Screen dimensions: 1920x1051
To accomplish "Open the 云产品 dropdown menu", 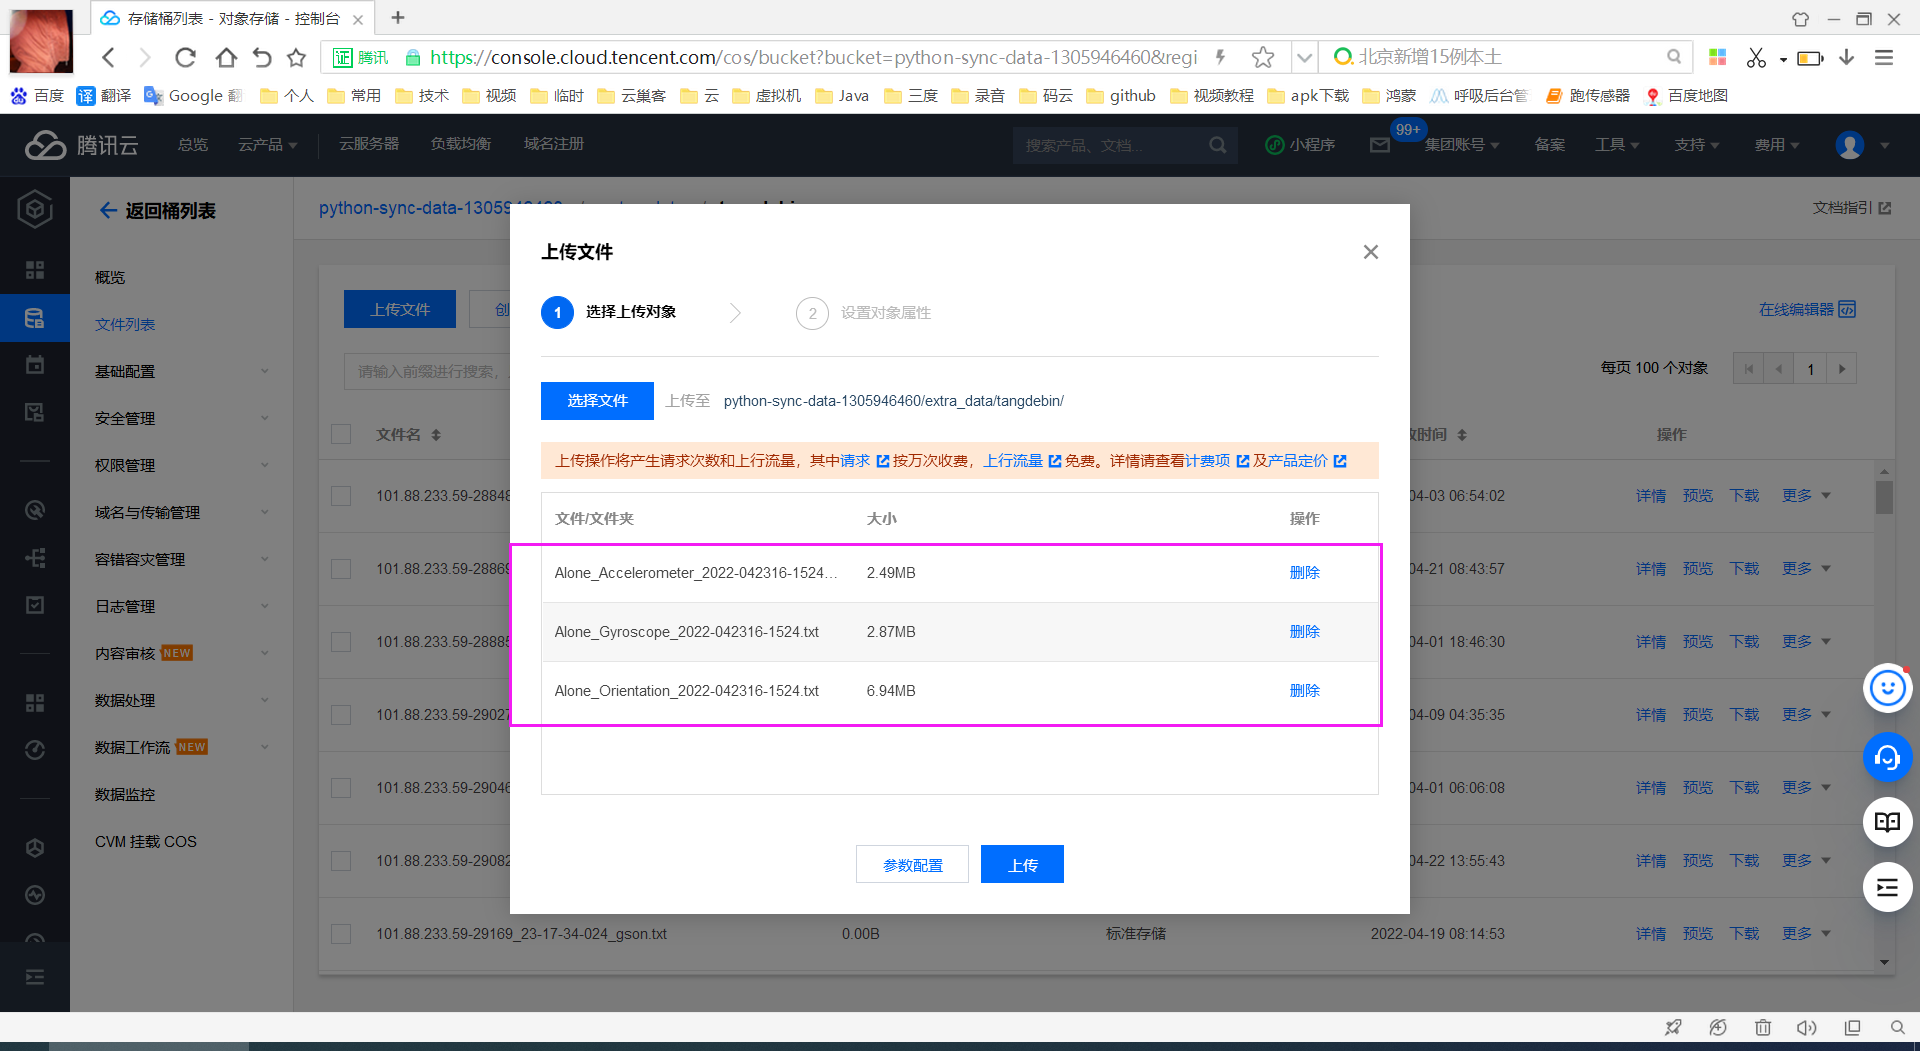I will click(267, 145).
